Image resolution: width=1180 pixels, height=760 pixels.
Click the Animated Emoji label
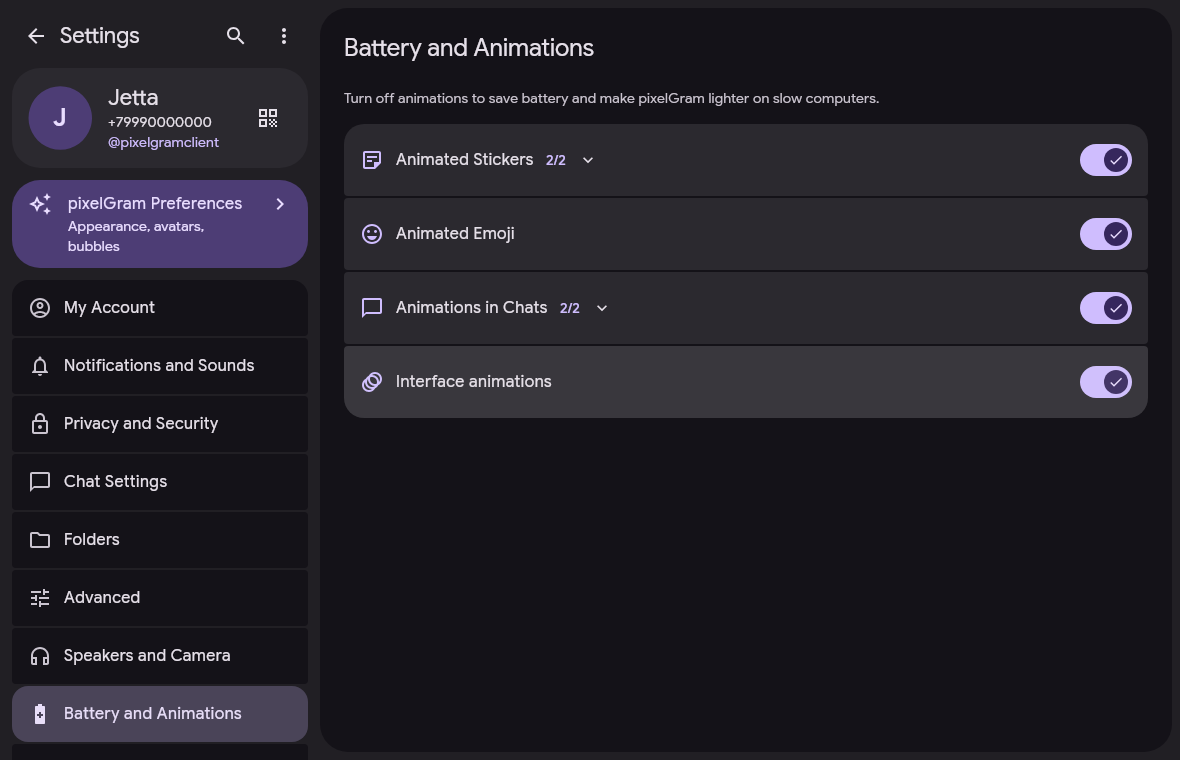click(455, 234)
